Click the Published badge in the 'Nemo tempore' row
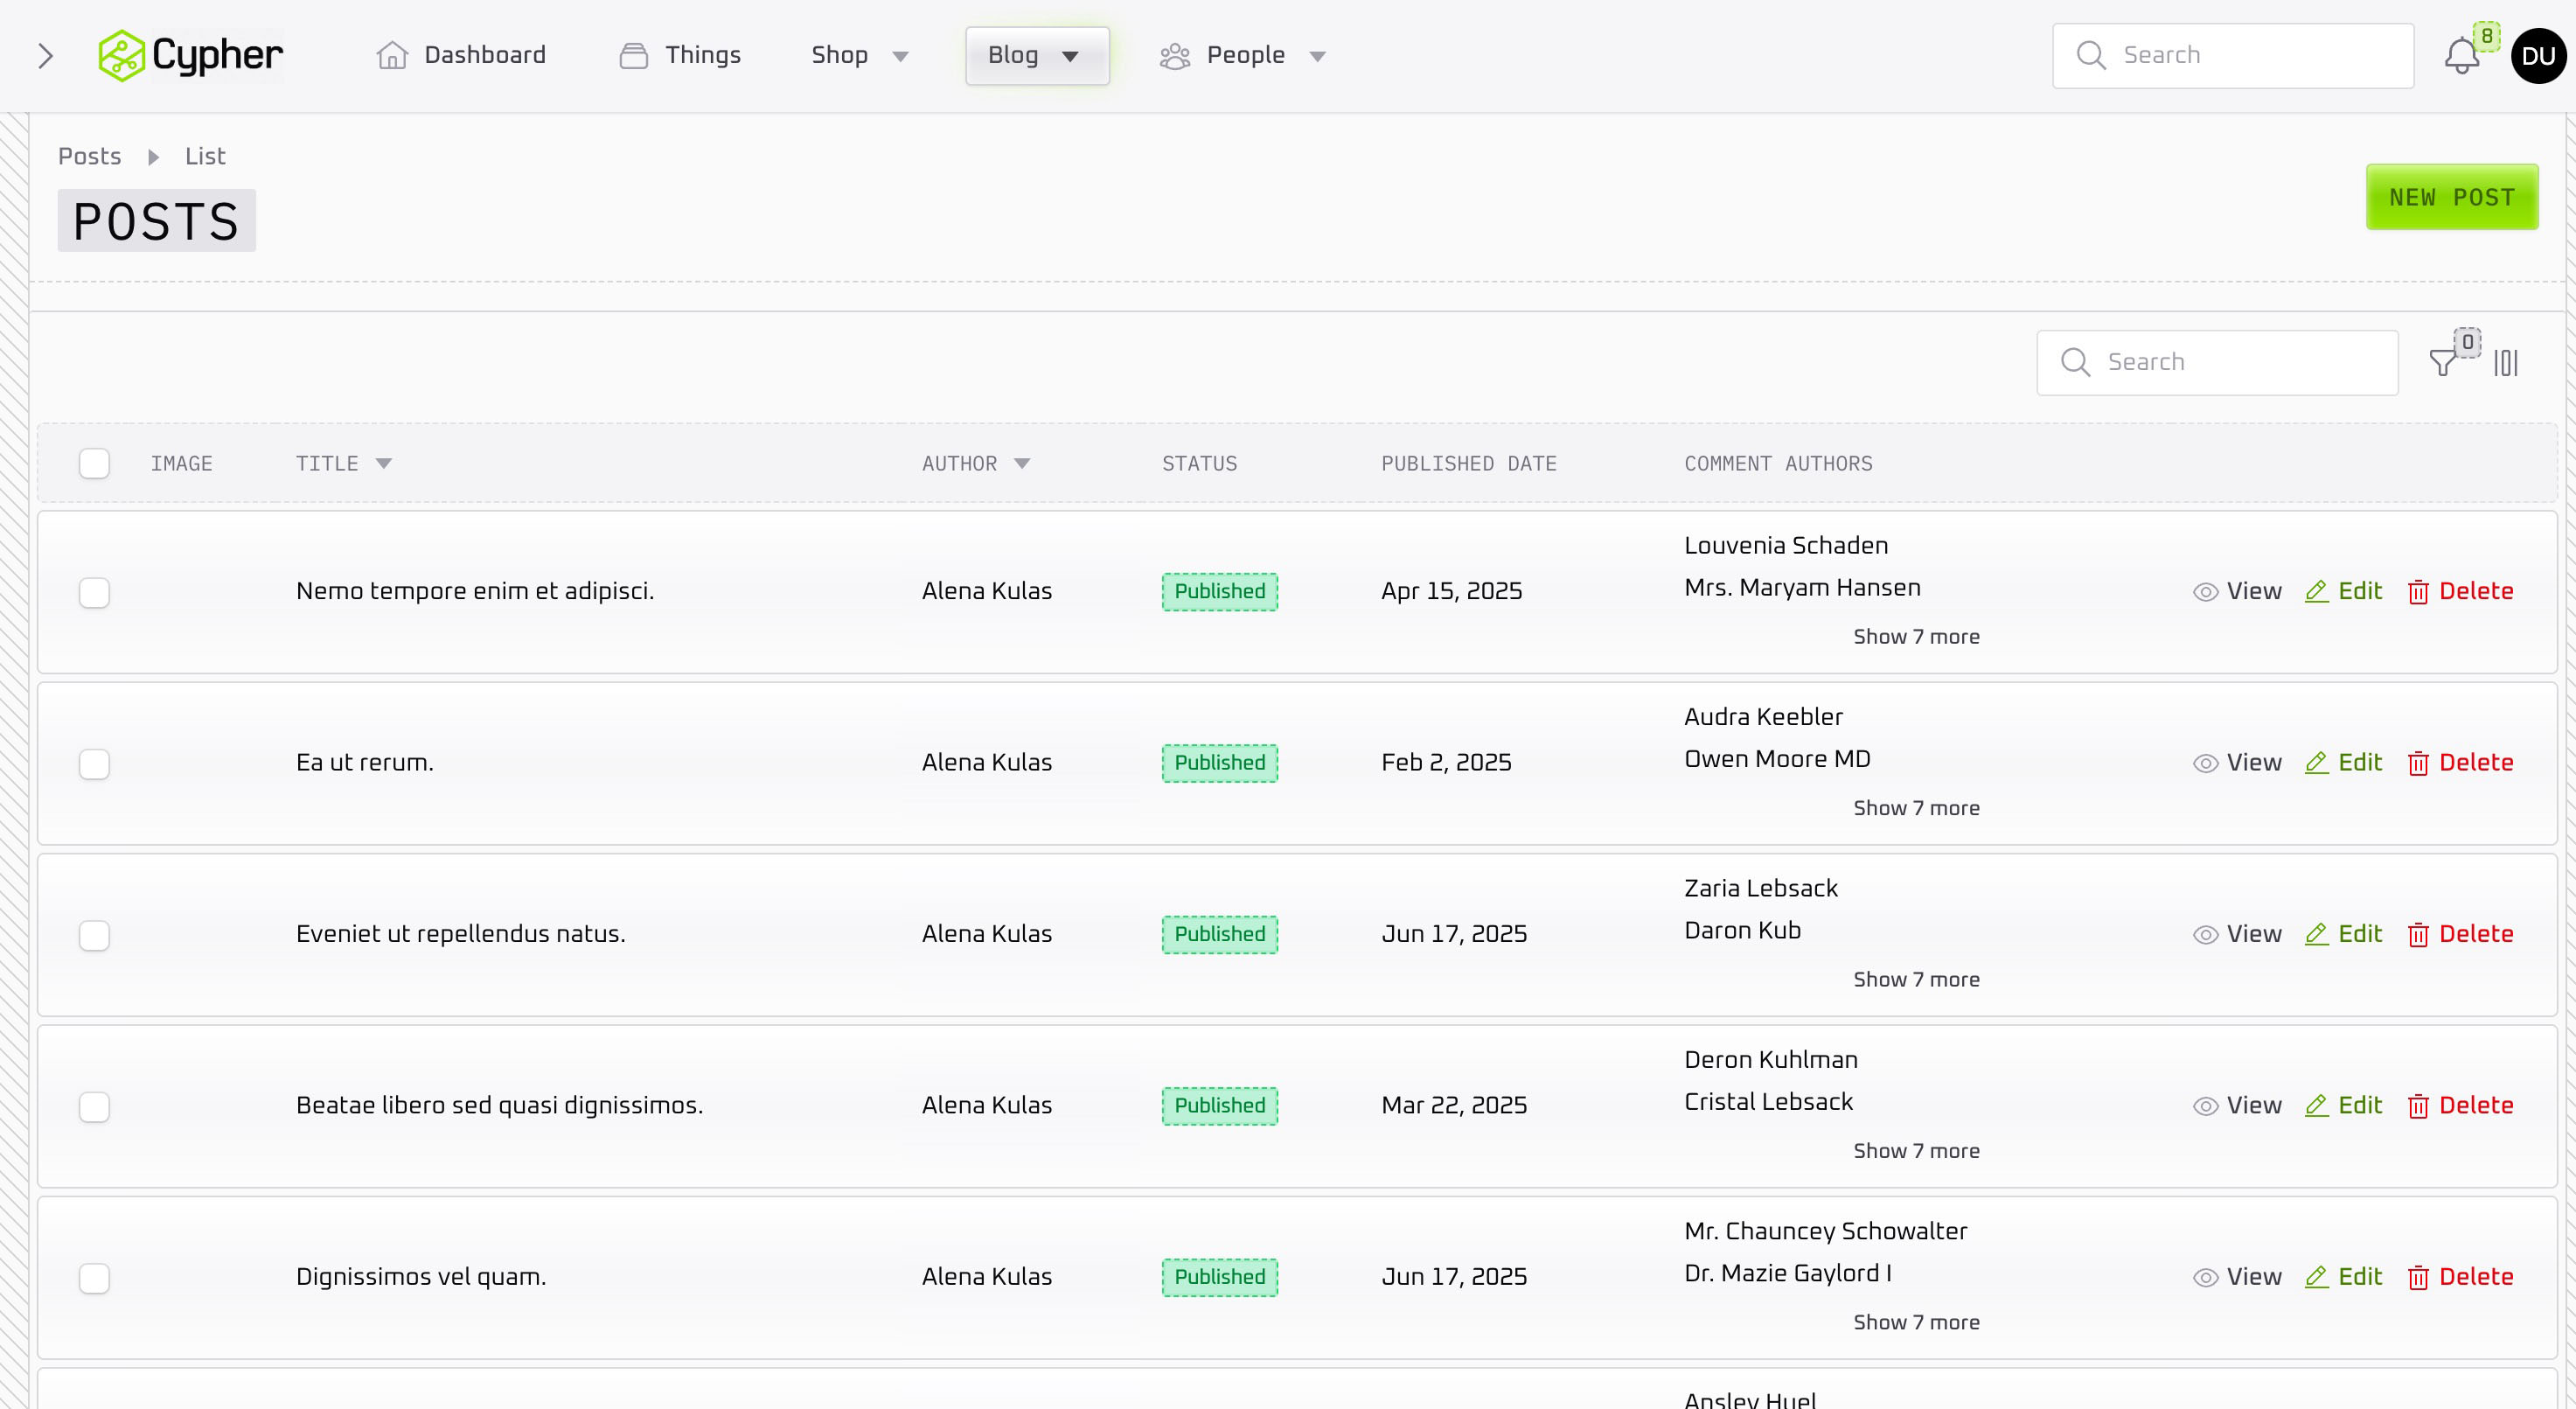 pos(1219,591)
